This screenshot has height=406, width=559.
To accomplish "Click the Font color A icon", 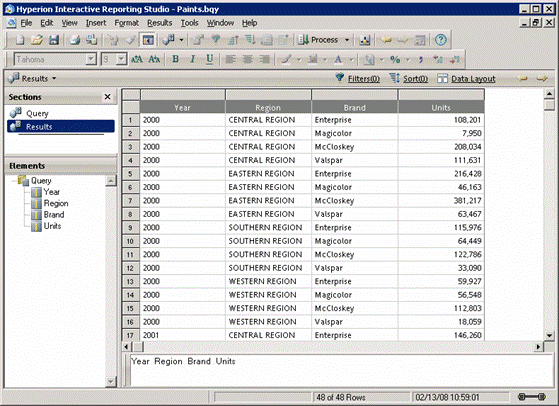I will point(338,59).
